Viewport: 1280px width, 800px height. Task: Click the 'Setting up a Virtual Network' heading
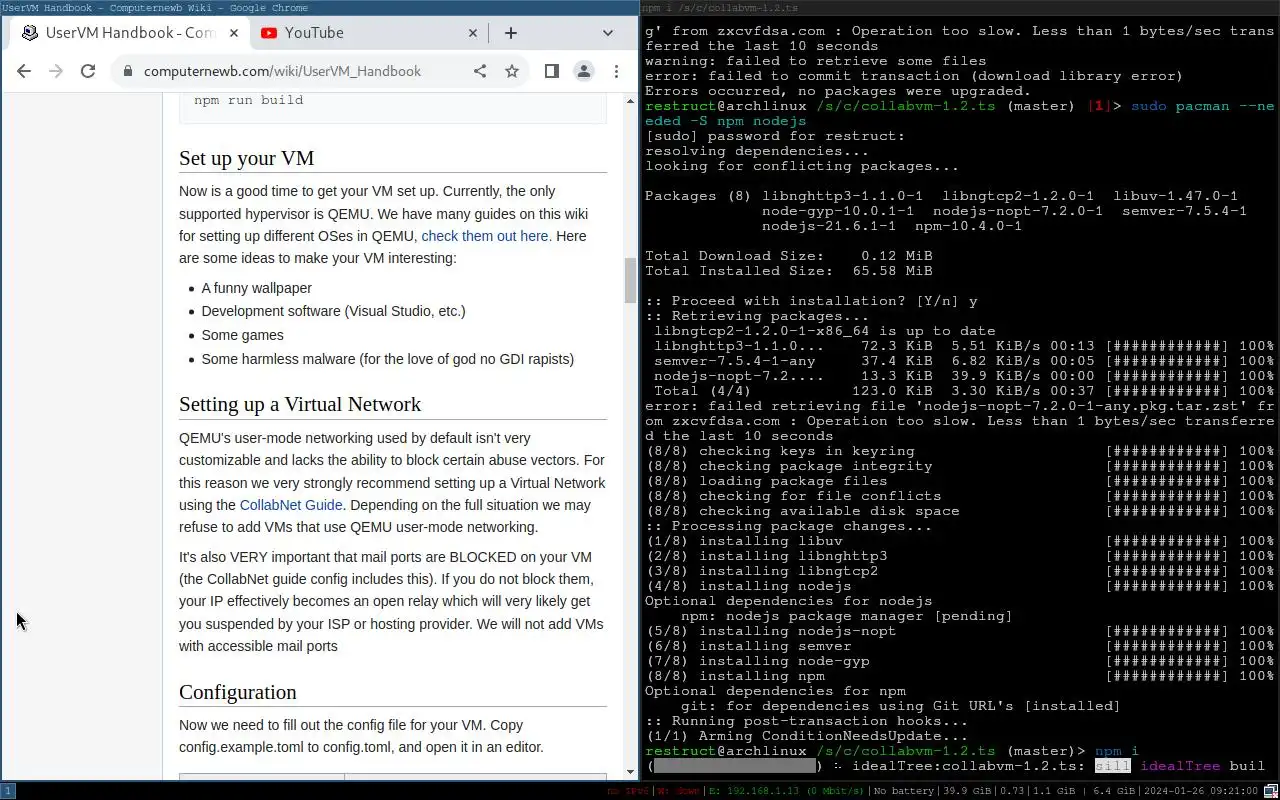[300, 404]
